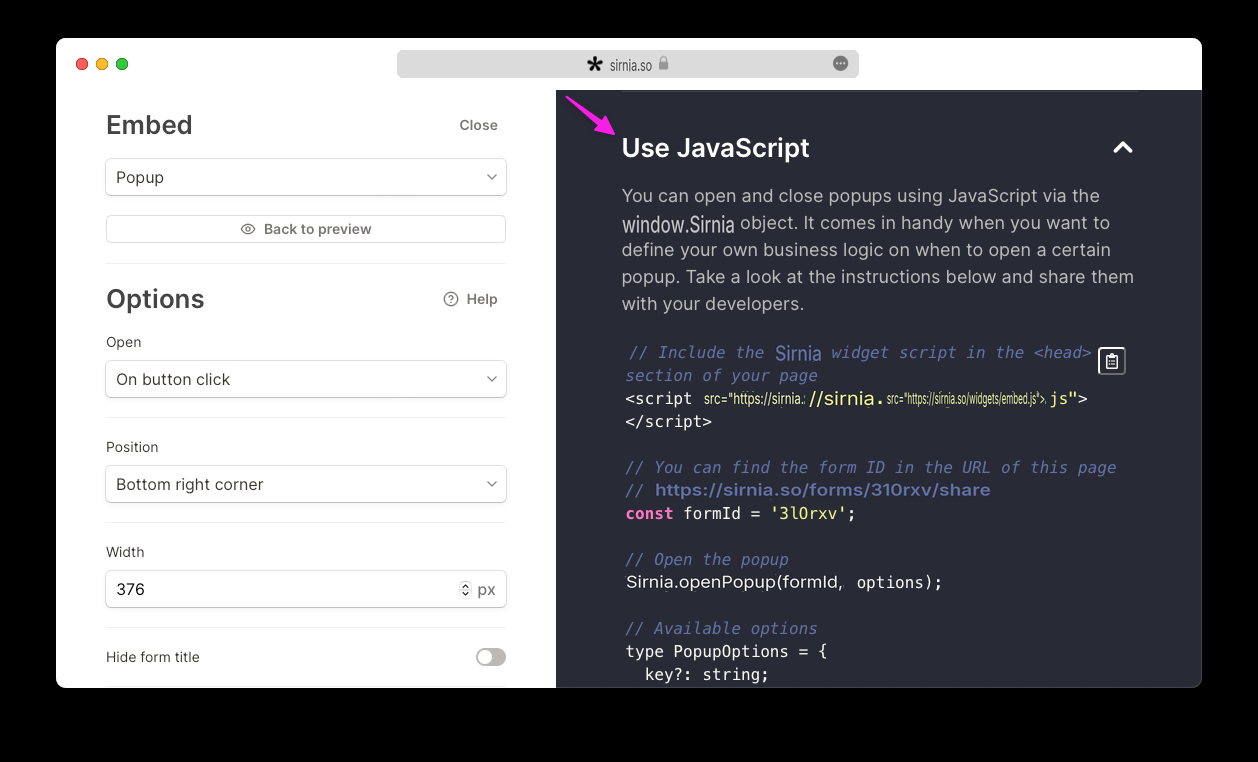The image size is (1258, 762).
Task: Click the 'window.Sirnia' text in description
Action: click(x=678, y=223)
